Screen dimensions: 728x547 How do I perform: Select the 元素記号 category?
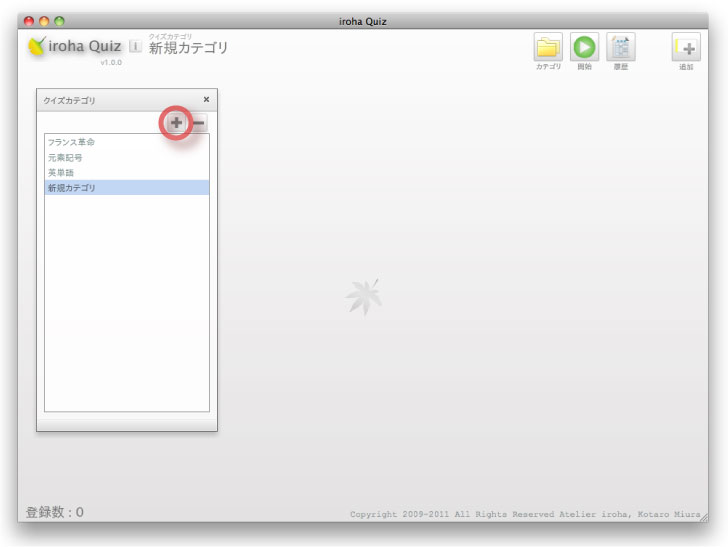[66, 158]
